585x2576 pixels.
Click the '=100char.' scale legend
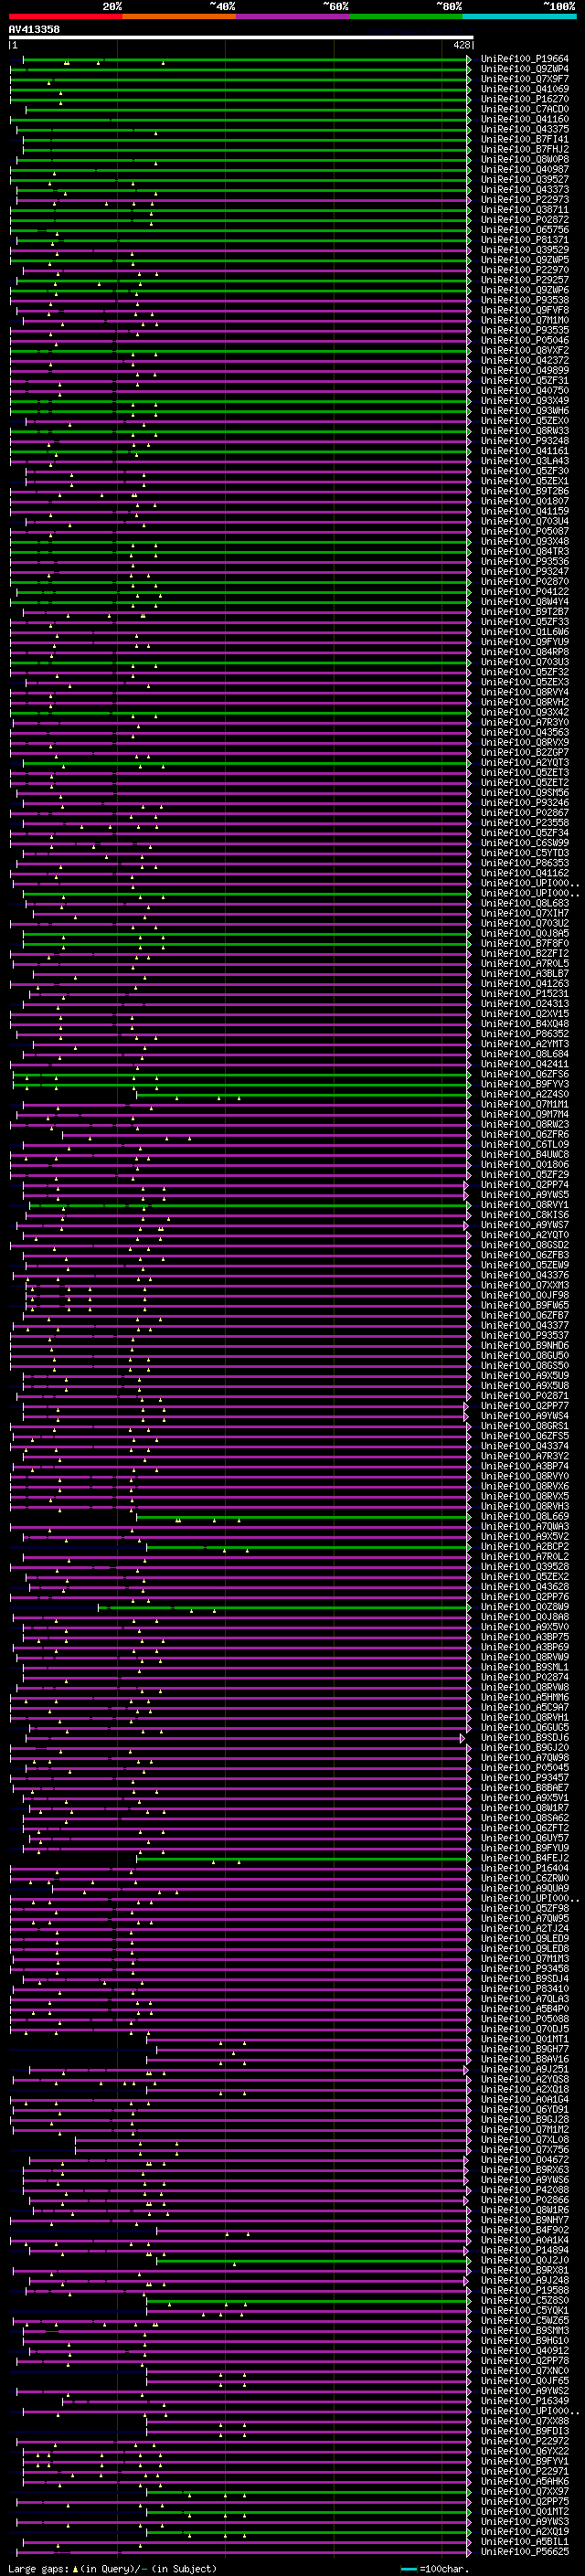click(444, 2568)
